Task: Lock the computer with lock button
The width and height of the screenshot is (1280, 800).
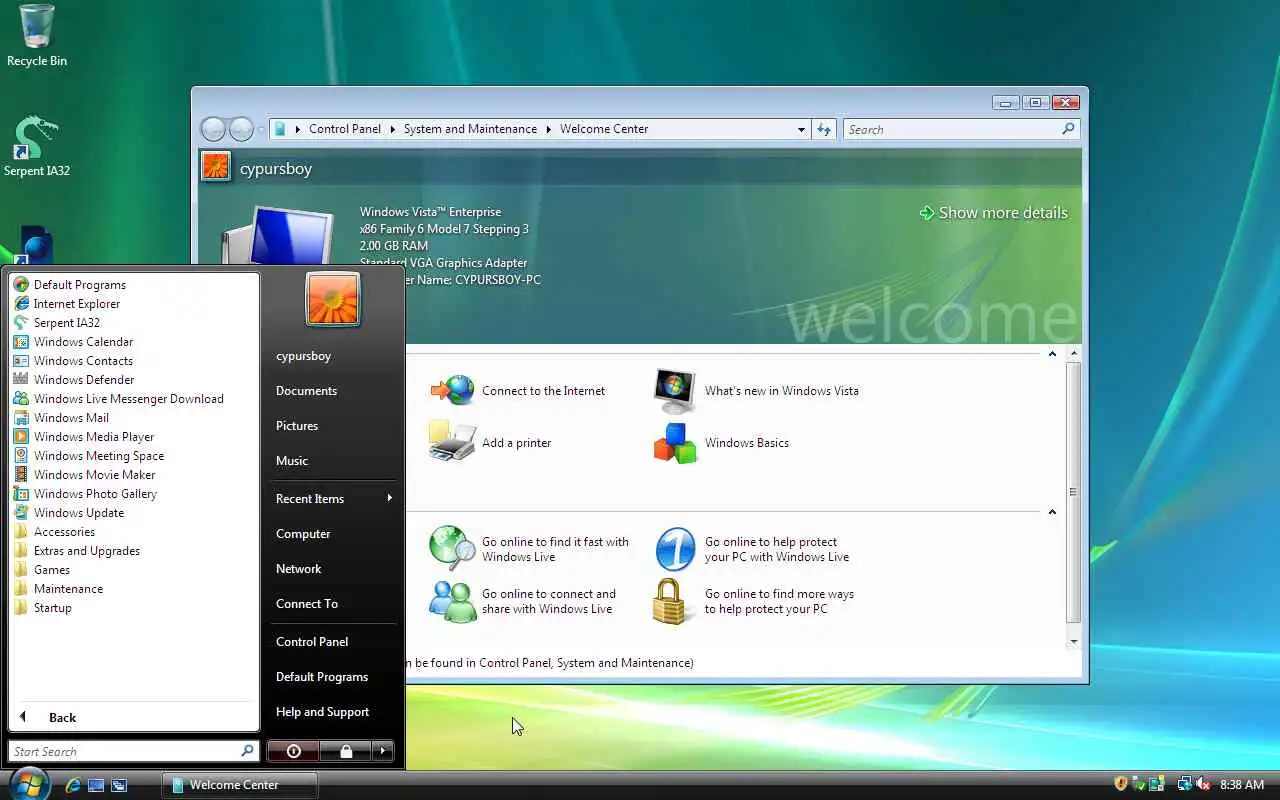Action: 345,751
